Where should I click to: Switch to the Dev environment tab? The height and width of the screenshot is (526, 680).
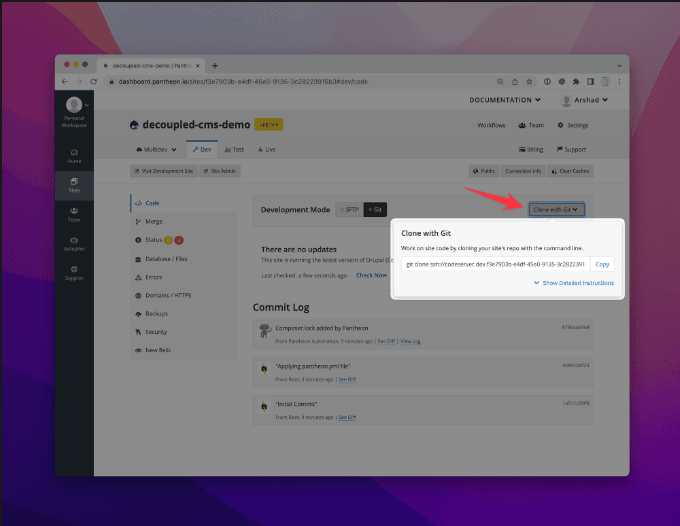[x=202, y=149]
